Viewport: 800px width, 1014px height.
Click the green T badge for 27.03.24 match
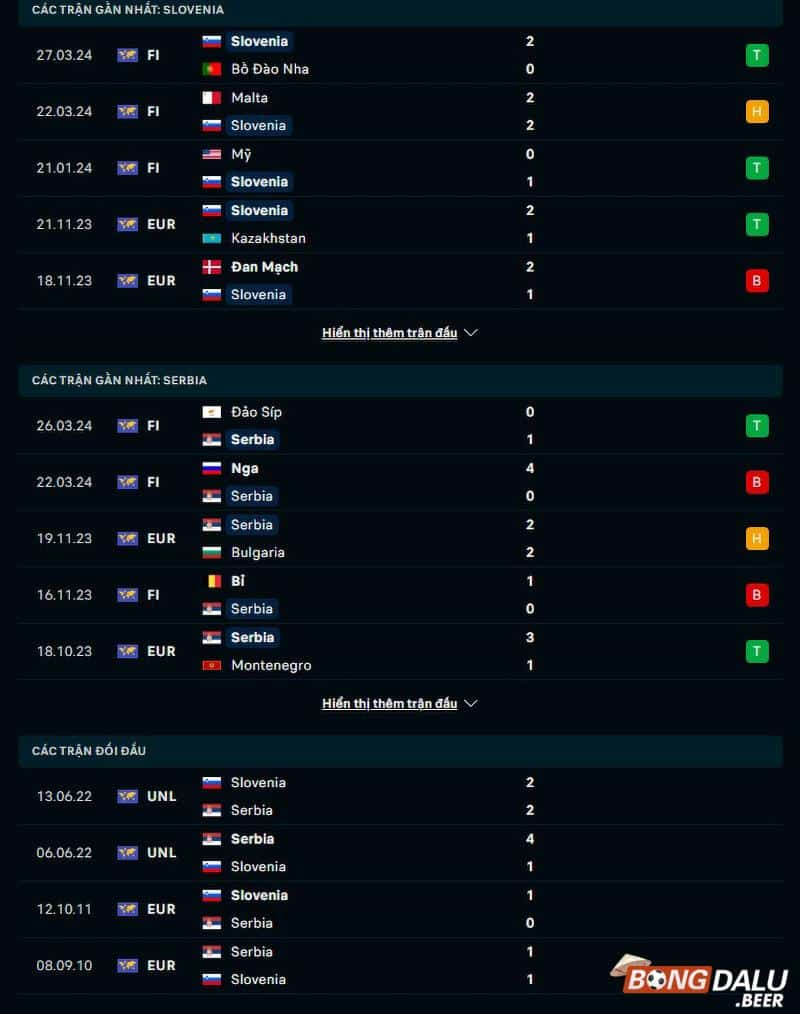[757, 55]
